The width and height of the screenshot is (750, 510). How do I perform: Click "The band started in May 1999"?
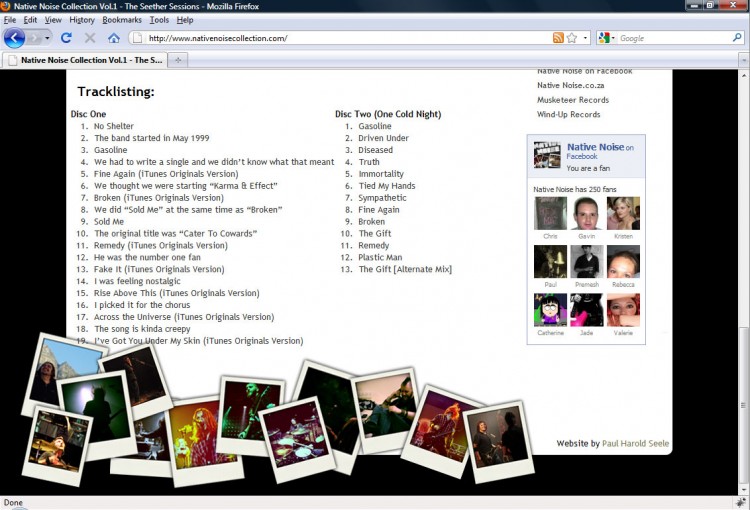pos(152,138)
